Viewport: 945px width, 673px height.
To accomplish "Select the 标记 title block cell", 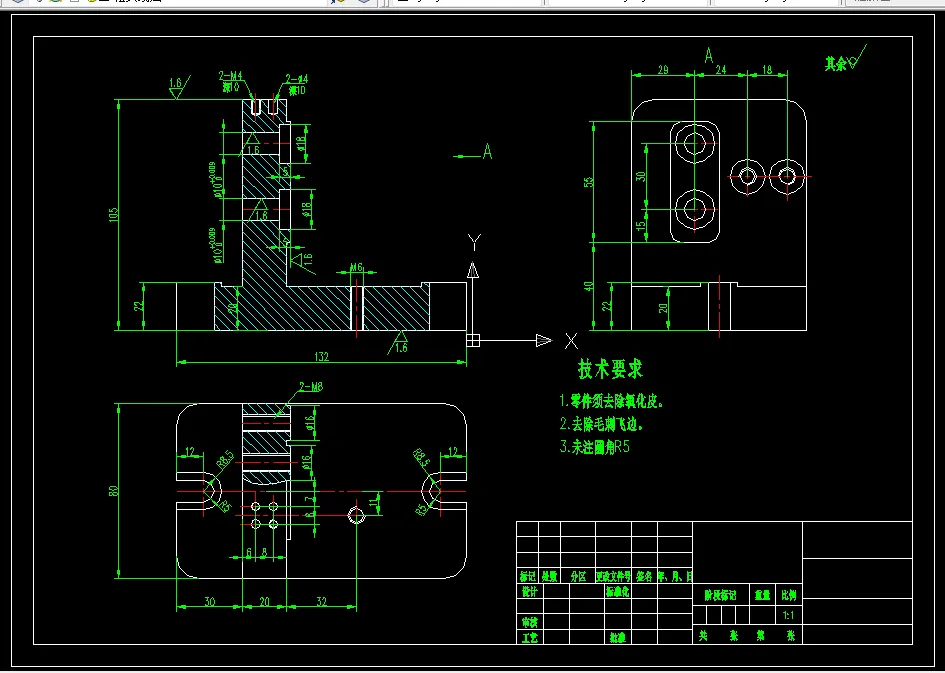I will click(x=528, y=577).
